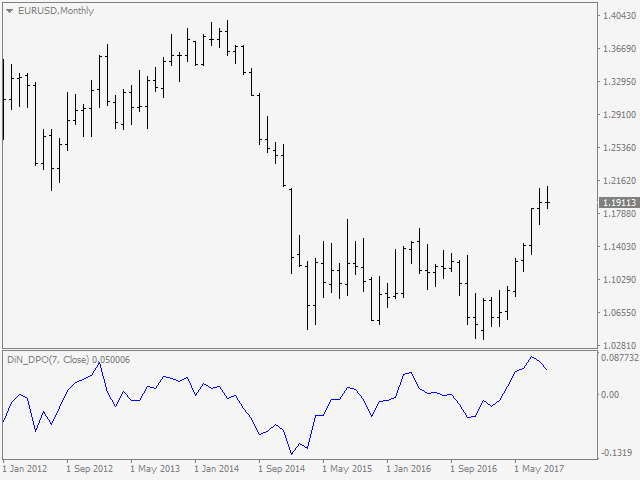The height and width of the screenshot is (480, 640).
Task: Select price level 1.32950 on scale
Action: [620, 82]
